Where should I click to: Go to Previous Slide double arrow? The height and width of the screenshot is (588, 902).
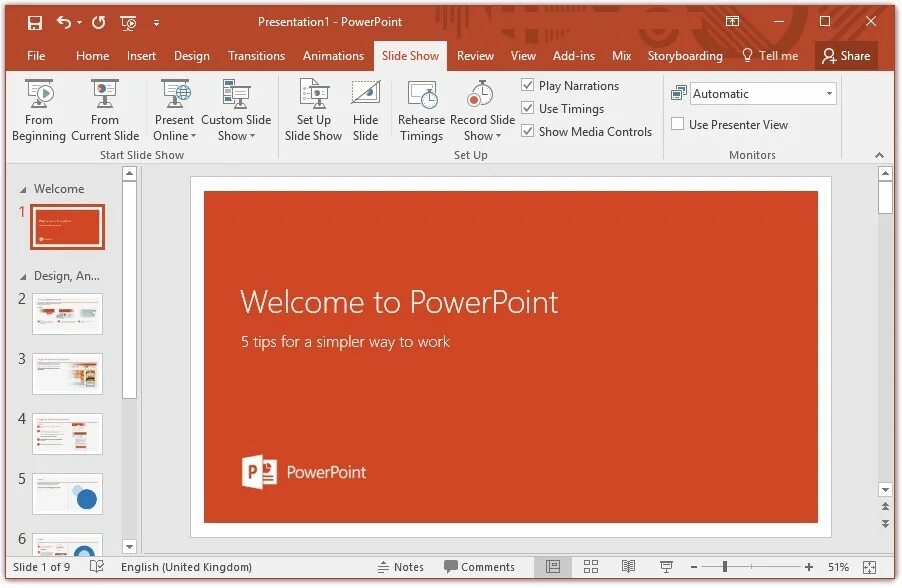click(x=885, y=506)
